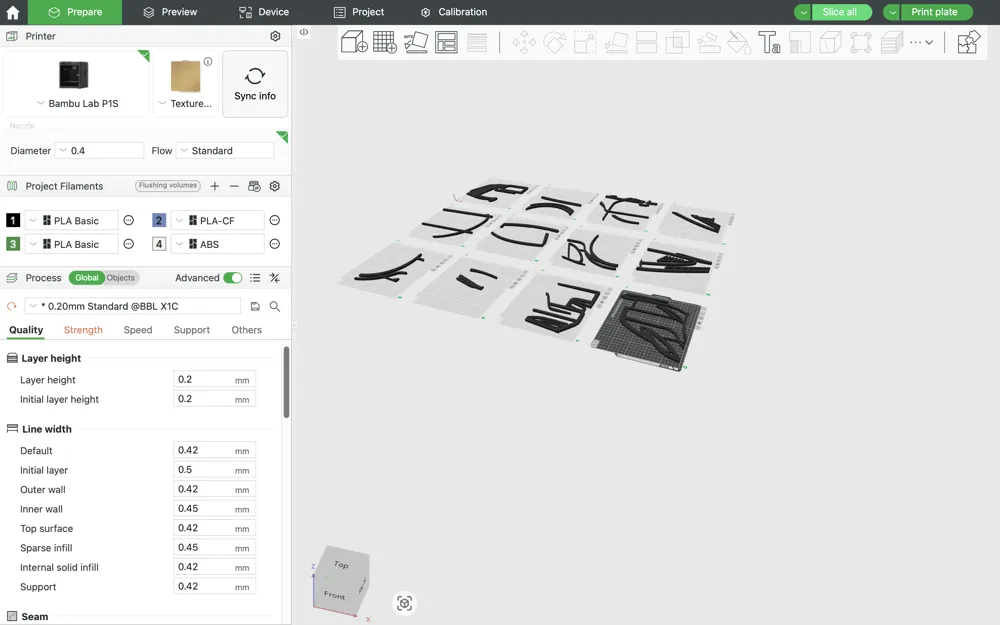Click filament 2 color swatch
Screen dimensions: 1000x625
[159, 221]
